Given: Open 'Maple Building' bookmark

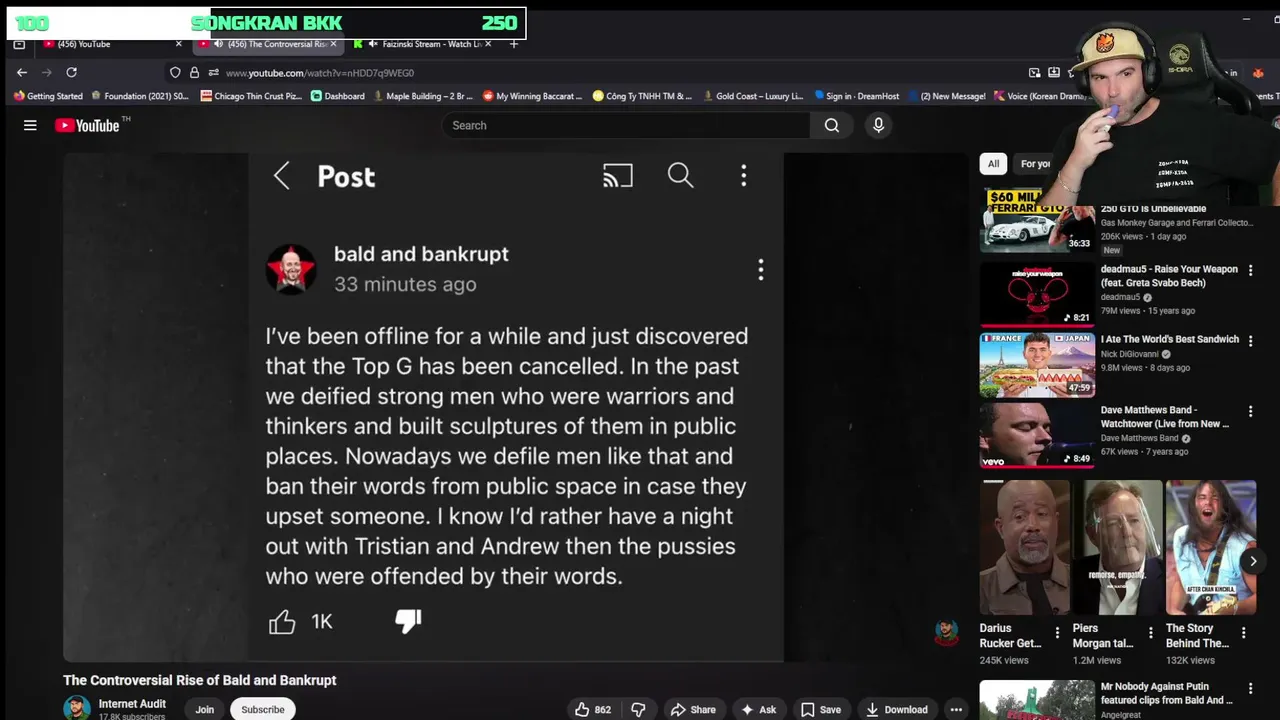Looking at the screenshot, I should 422,96.
